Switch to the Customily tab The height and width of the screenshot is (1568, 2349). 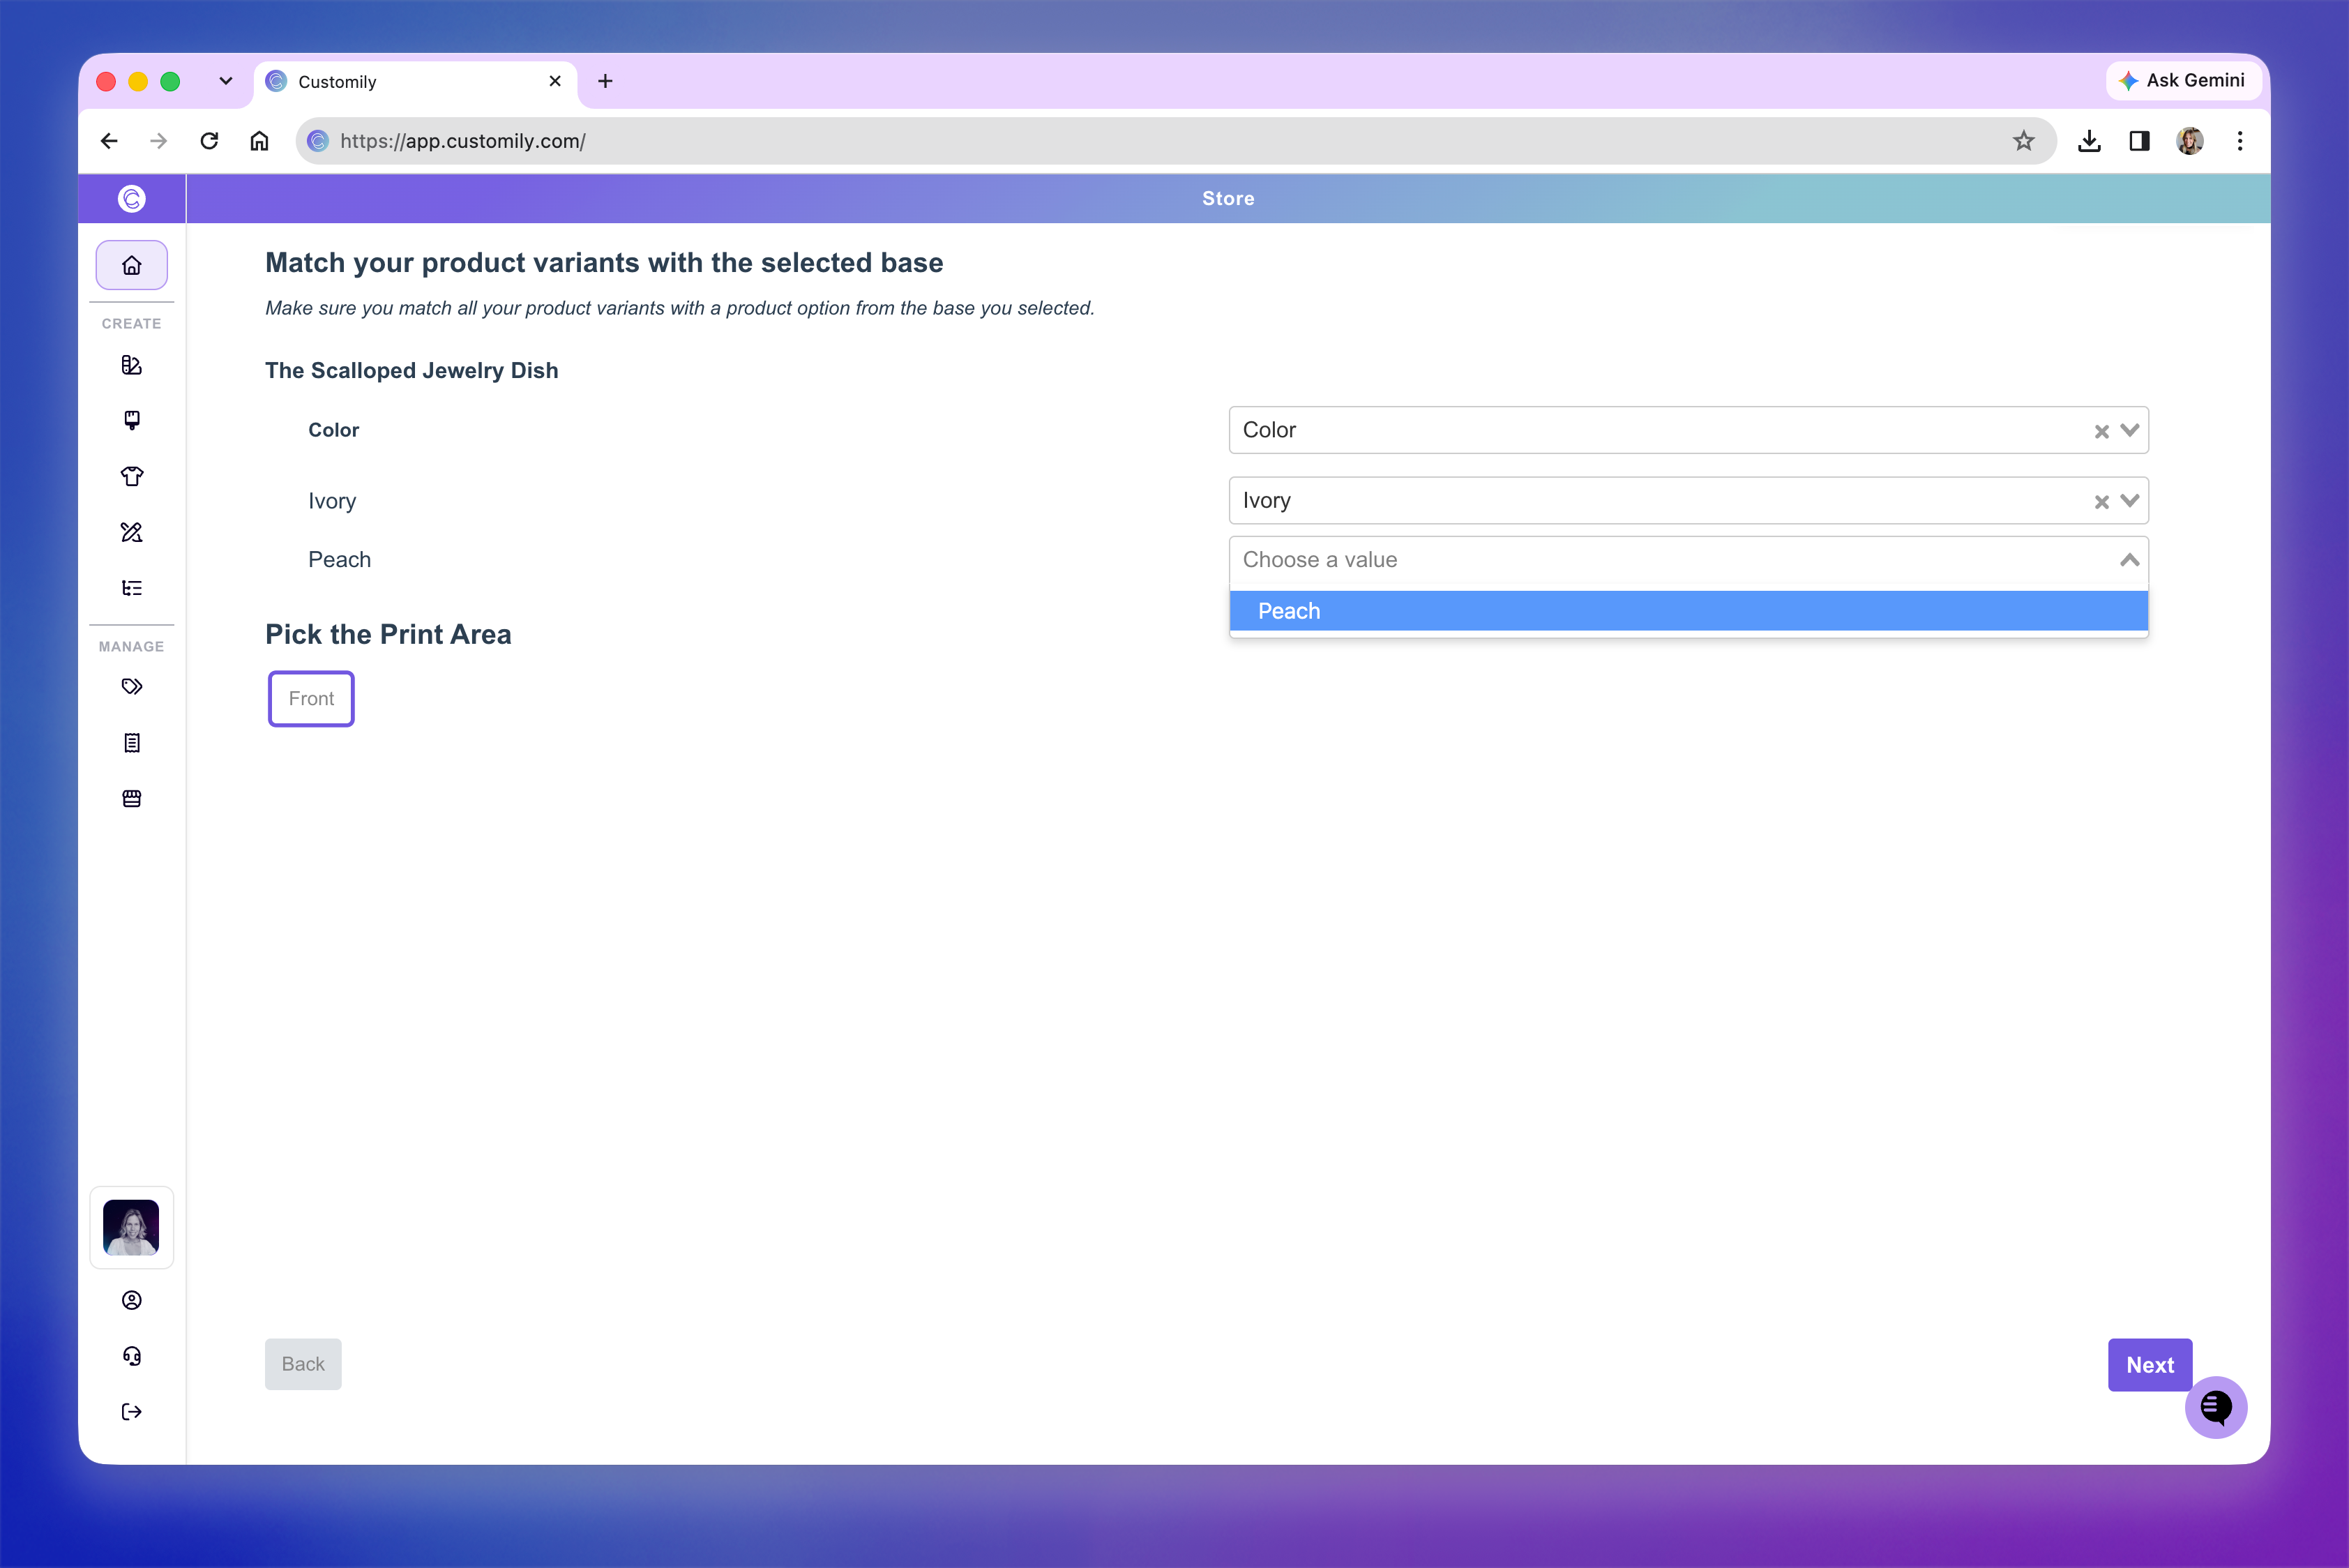(415, 82)
